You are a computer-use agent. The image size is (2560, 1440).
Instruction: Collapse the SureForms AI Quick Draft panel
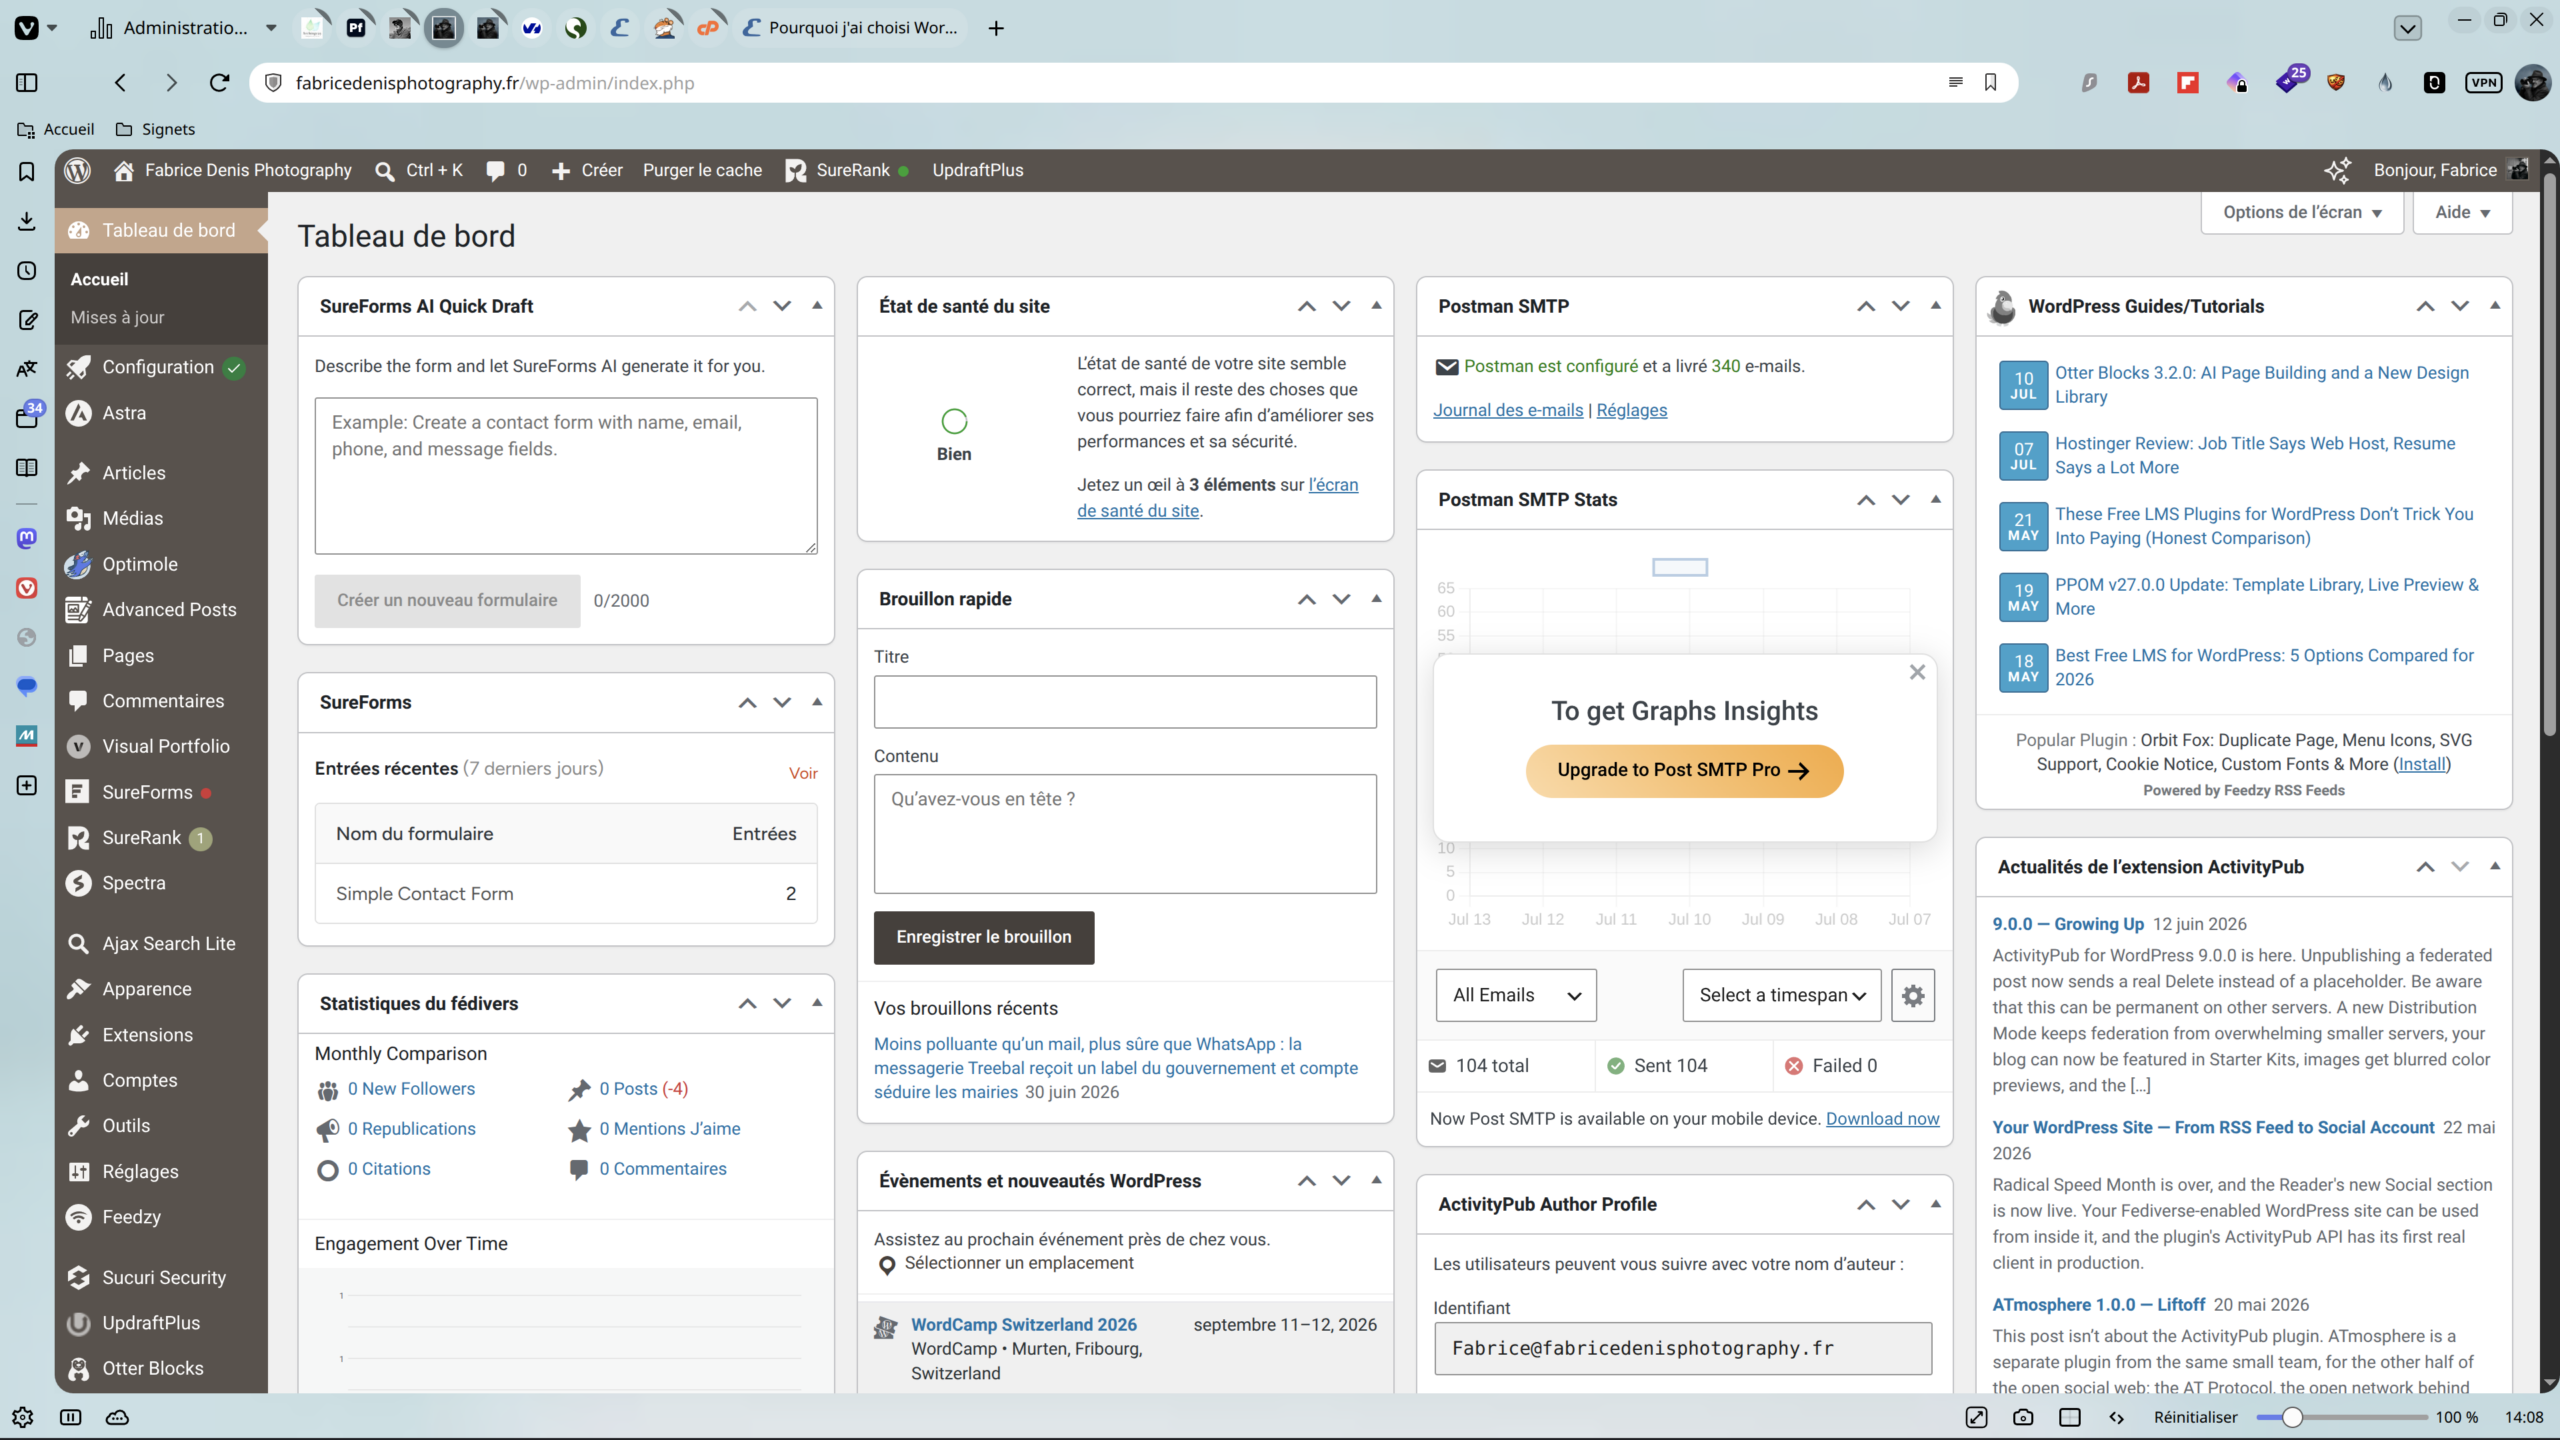tap(817, 306)
